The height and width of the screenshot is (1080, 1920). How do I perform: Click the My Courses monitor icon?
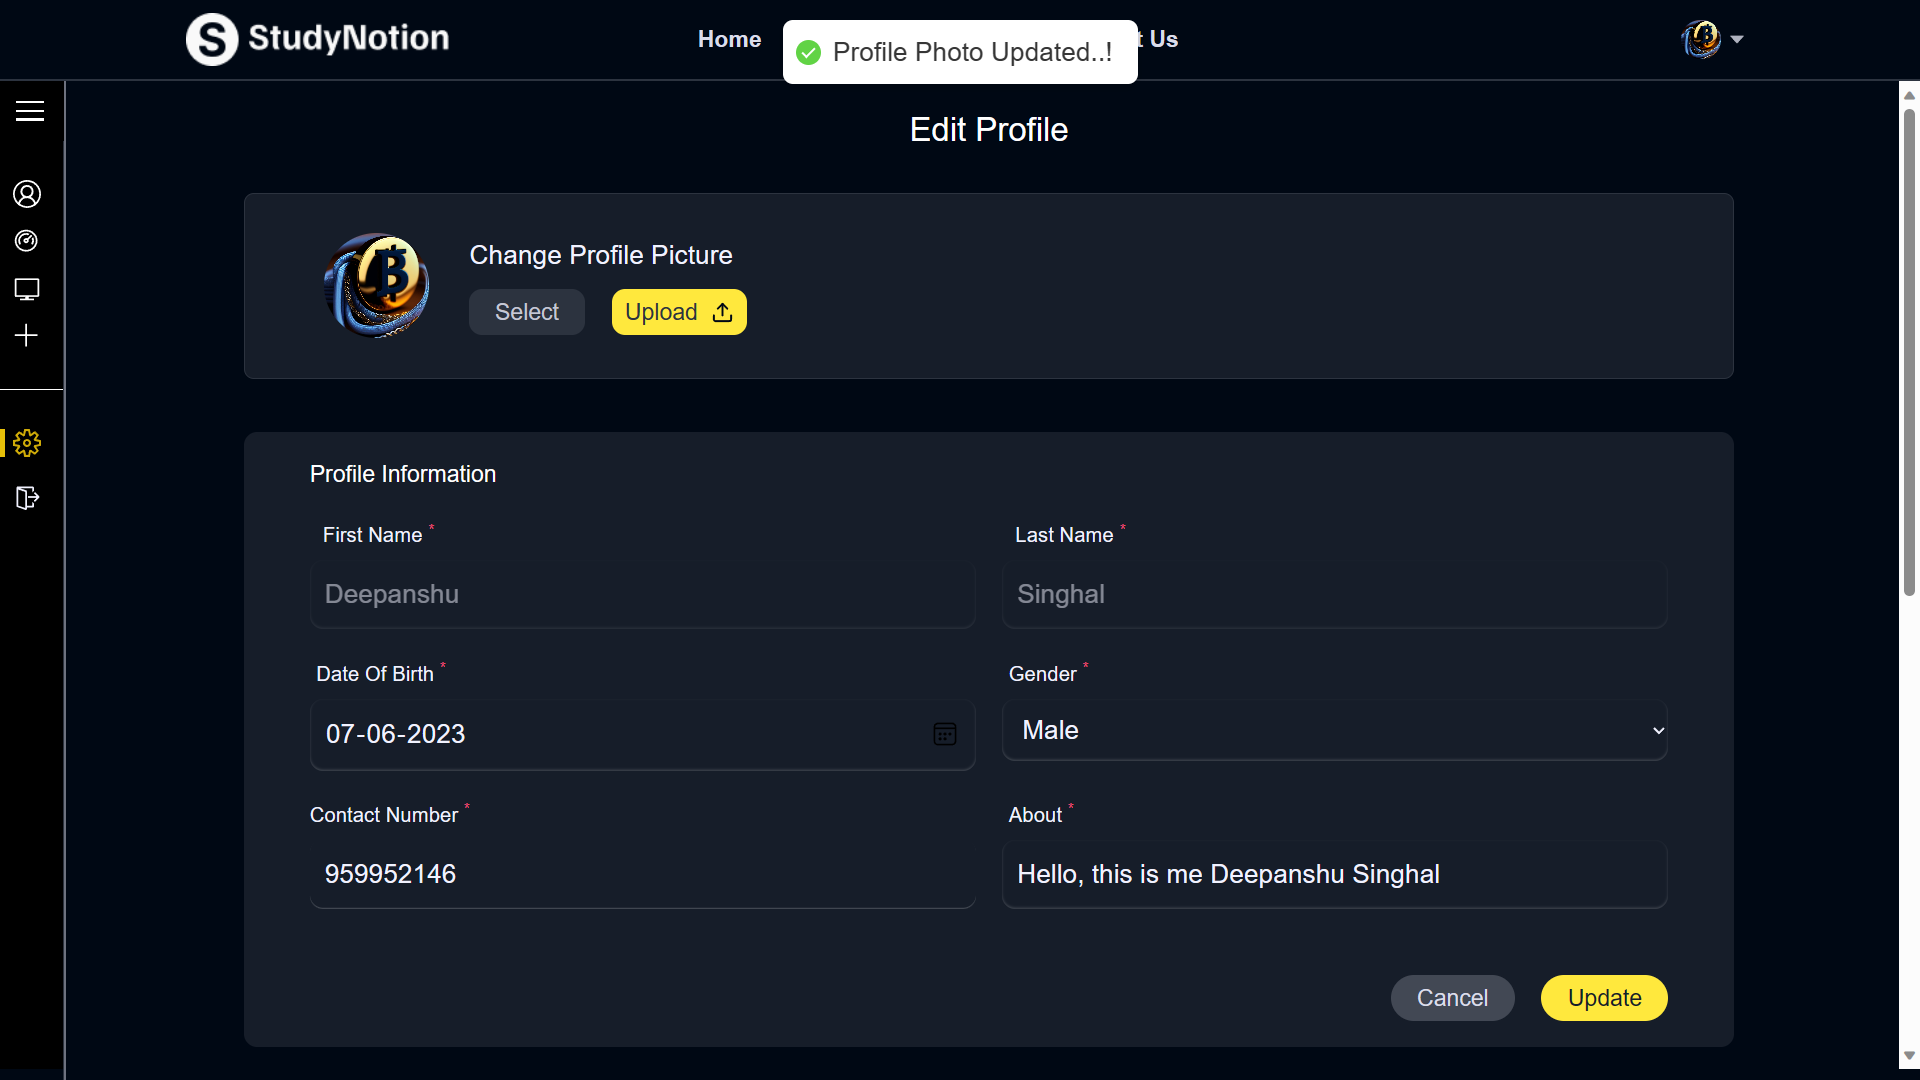tap(27, 289)
